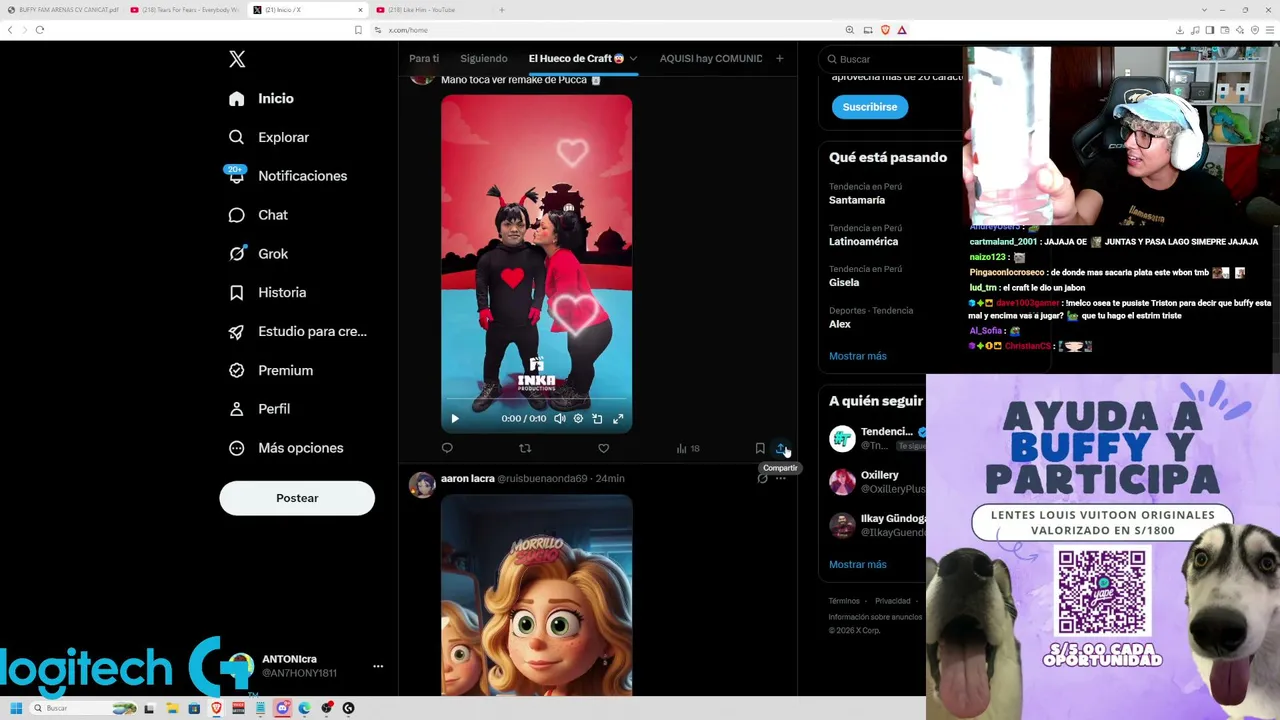Image resolution: width=1280 pixels, height=720 pixels.
Task: Open account menu dots beside ANTONIcra
Action: (x=378, y=666)
